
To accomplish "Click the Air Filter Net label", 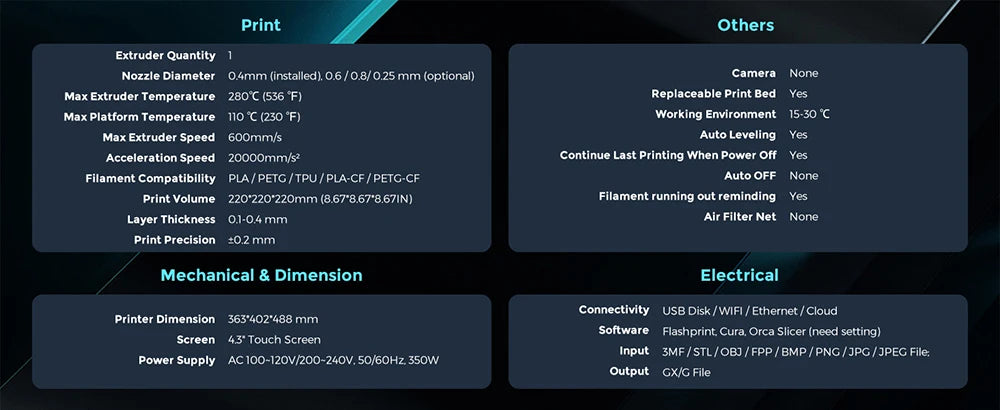I will [x=739, y=217].
